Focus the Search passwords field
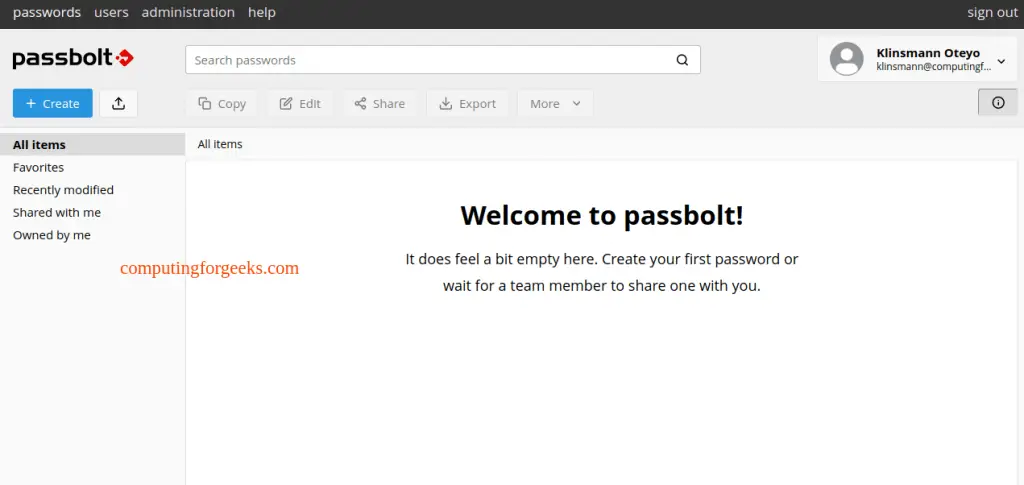The height and width of the screenshot is (485, 1024). (x=443, y=60)
